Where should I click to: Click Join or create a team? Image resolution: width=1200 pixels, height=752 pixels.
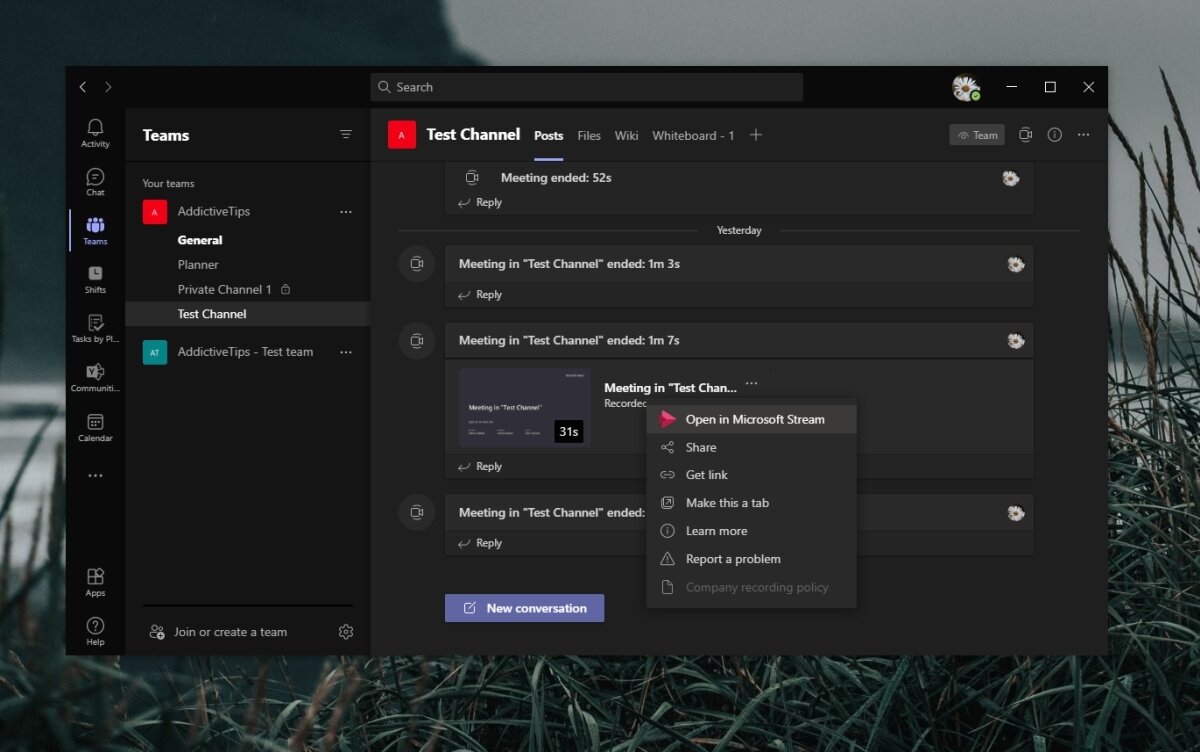(x=230, y=632)
